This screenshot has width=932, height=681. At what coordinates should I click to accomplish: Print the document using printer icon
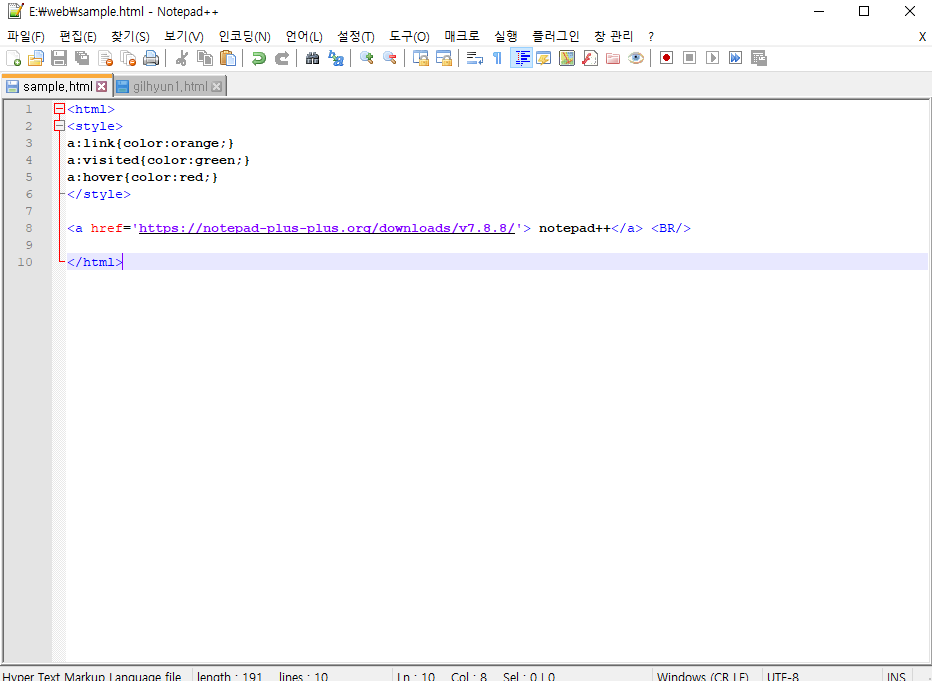pos(151,58)
